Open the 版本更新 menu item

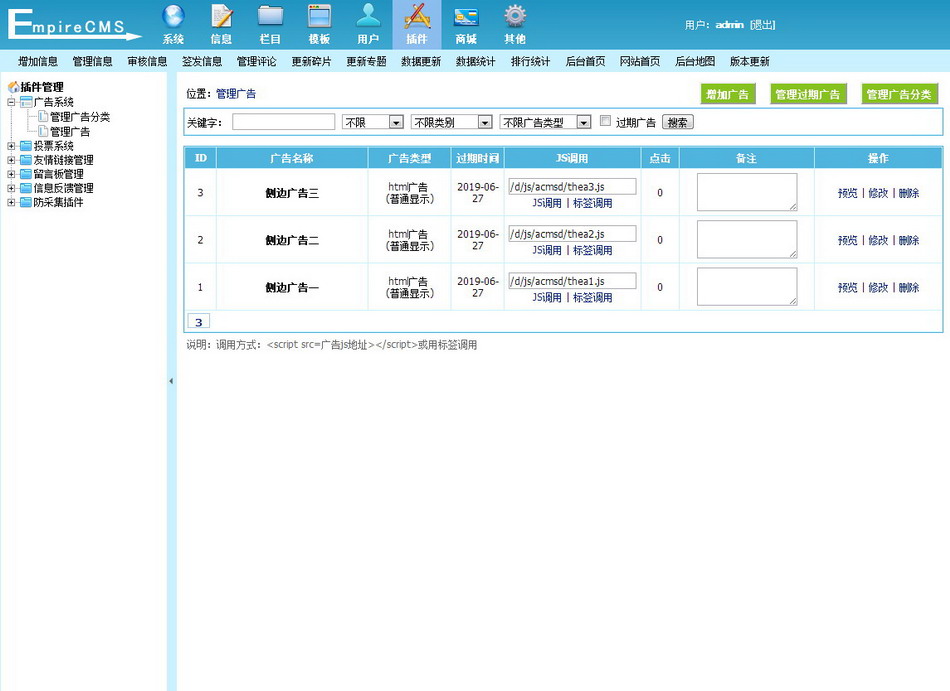749,61
